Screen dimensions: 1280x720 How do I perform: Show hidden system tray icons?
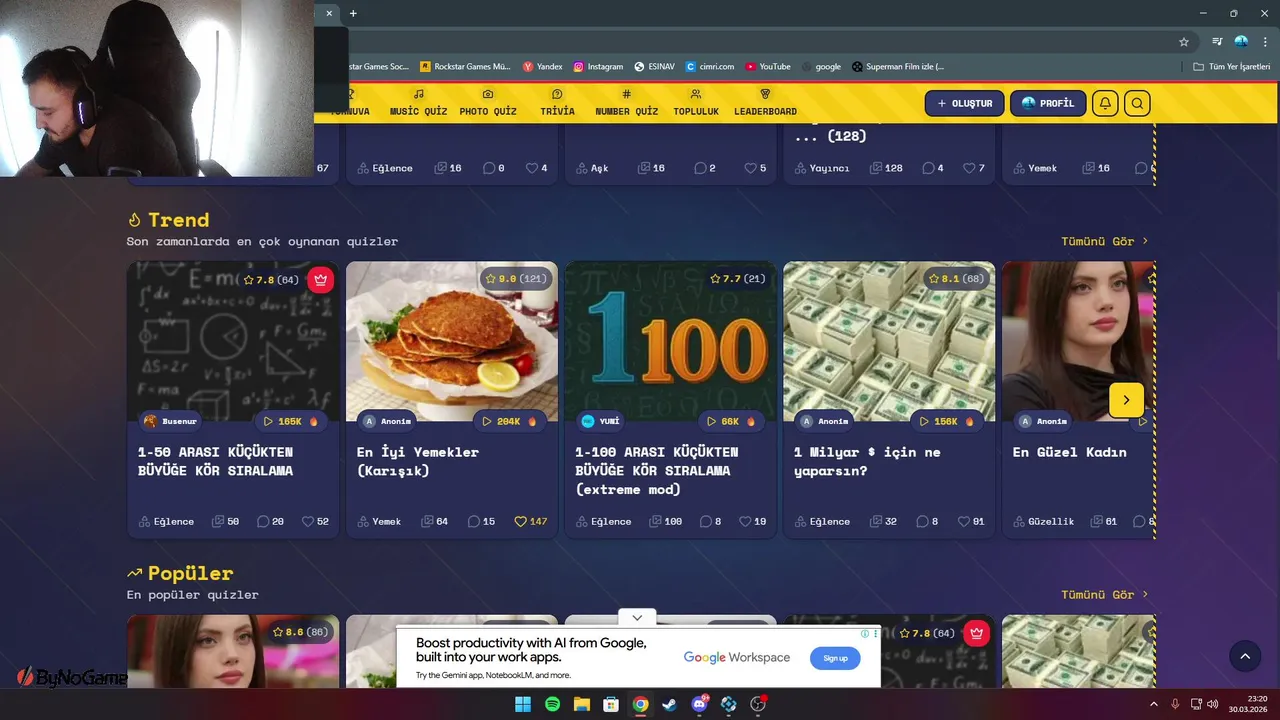click(1154, 704)
